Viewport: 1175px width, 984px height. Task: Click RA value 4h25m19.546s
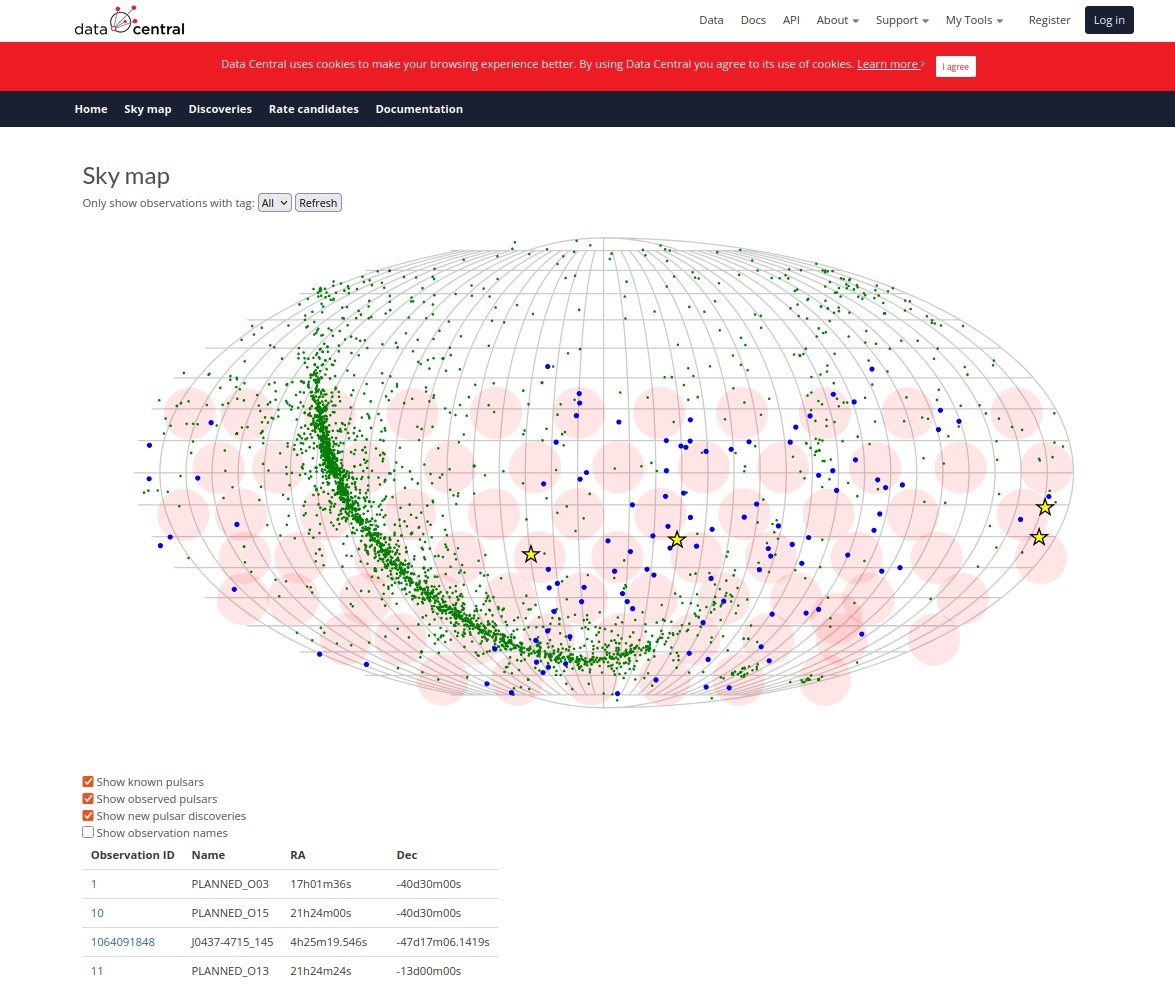328,942
